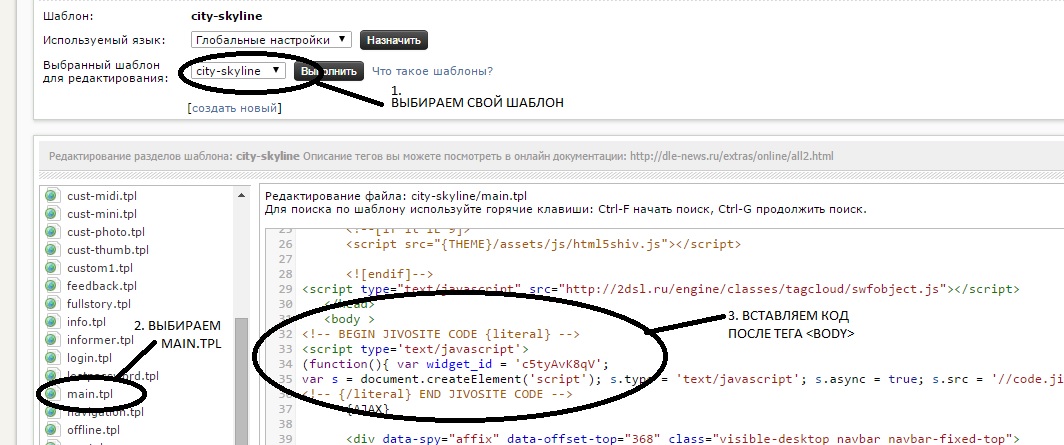The height and width of the screenshot is (445, 1064).
Task: Click code line 39 with data-spy affix div
Action: (683, 439)
